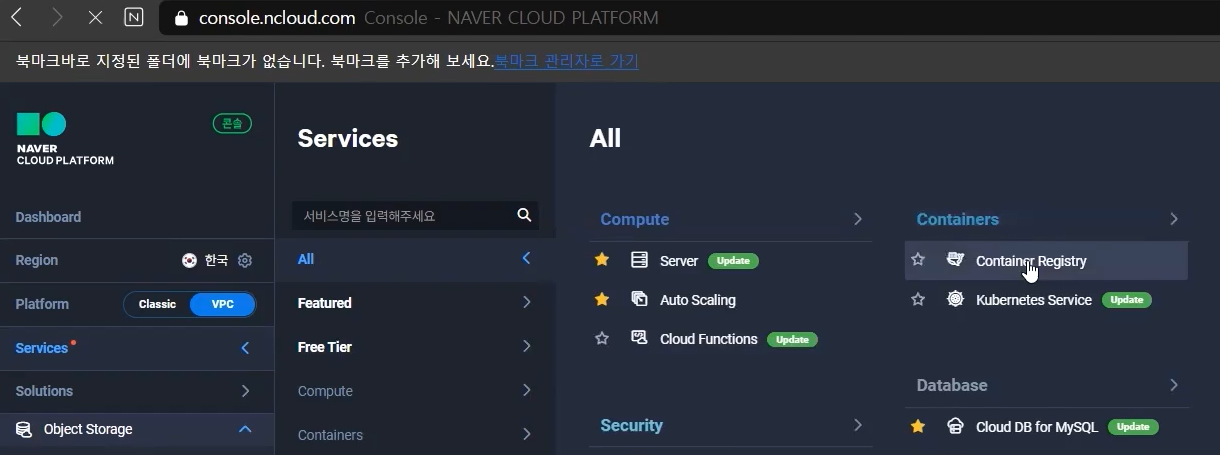Expand the Database section chevron
1220x455 pixels.
click(x=1173, y=385)
